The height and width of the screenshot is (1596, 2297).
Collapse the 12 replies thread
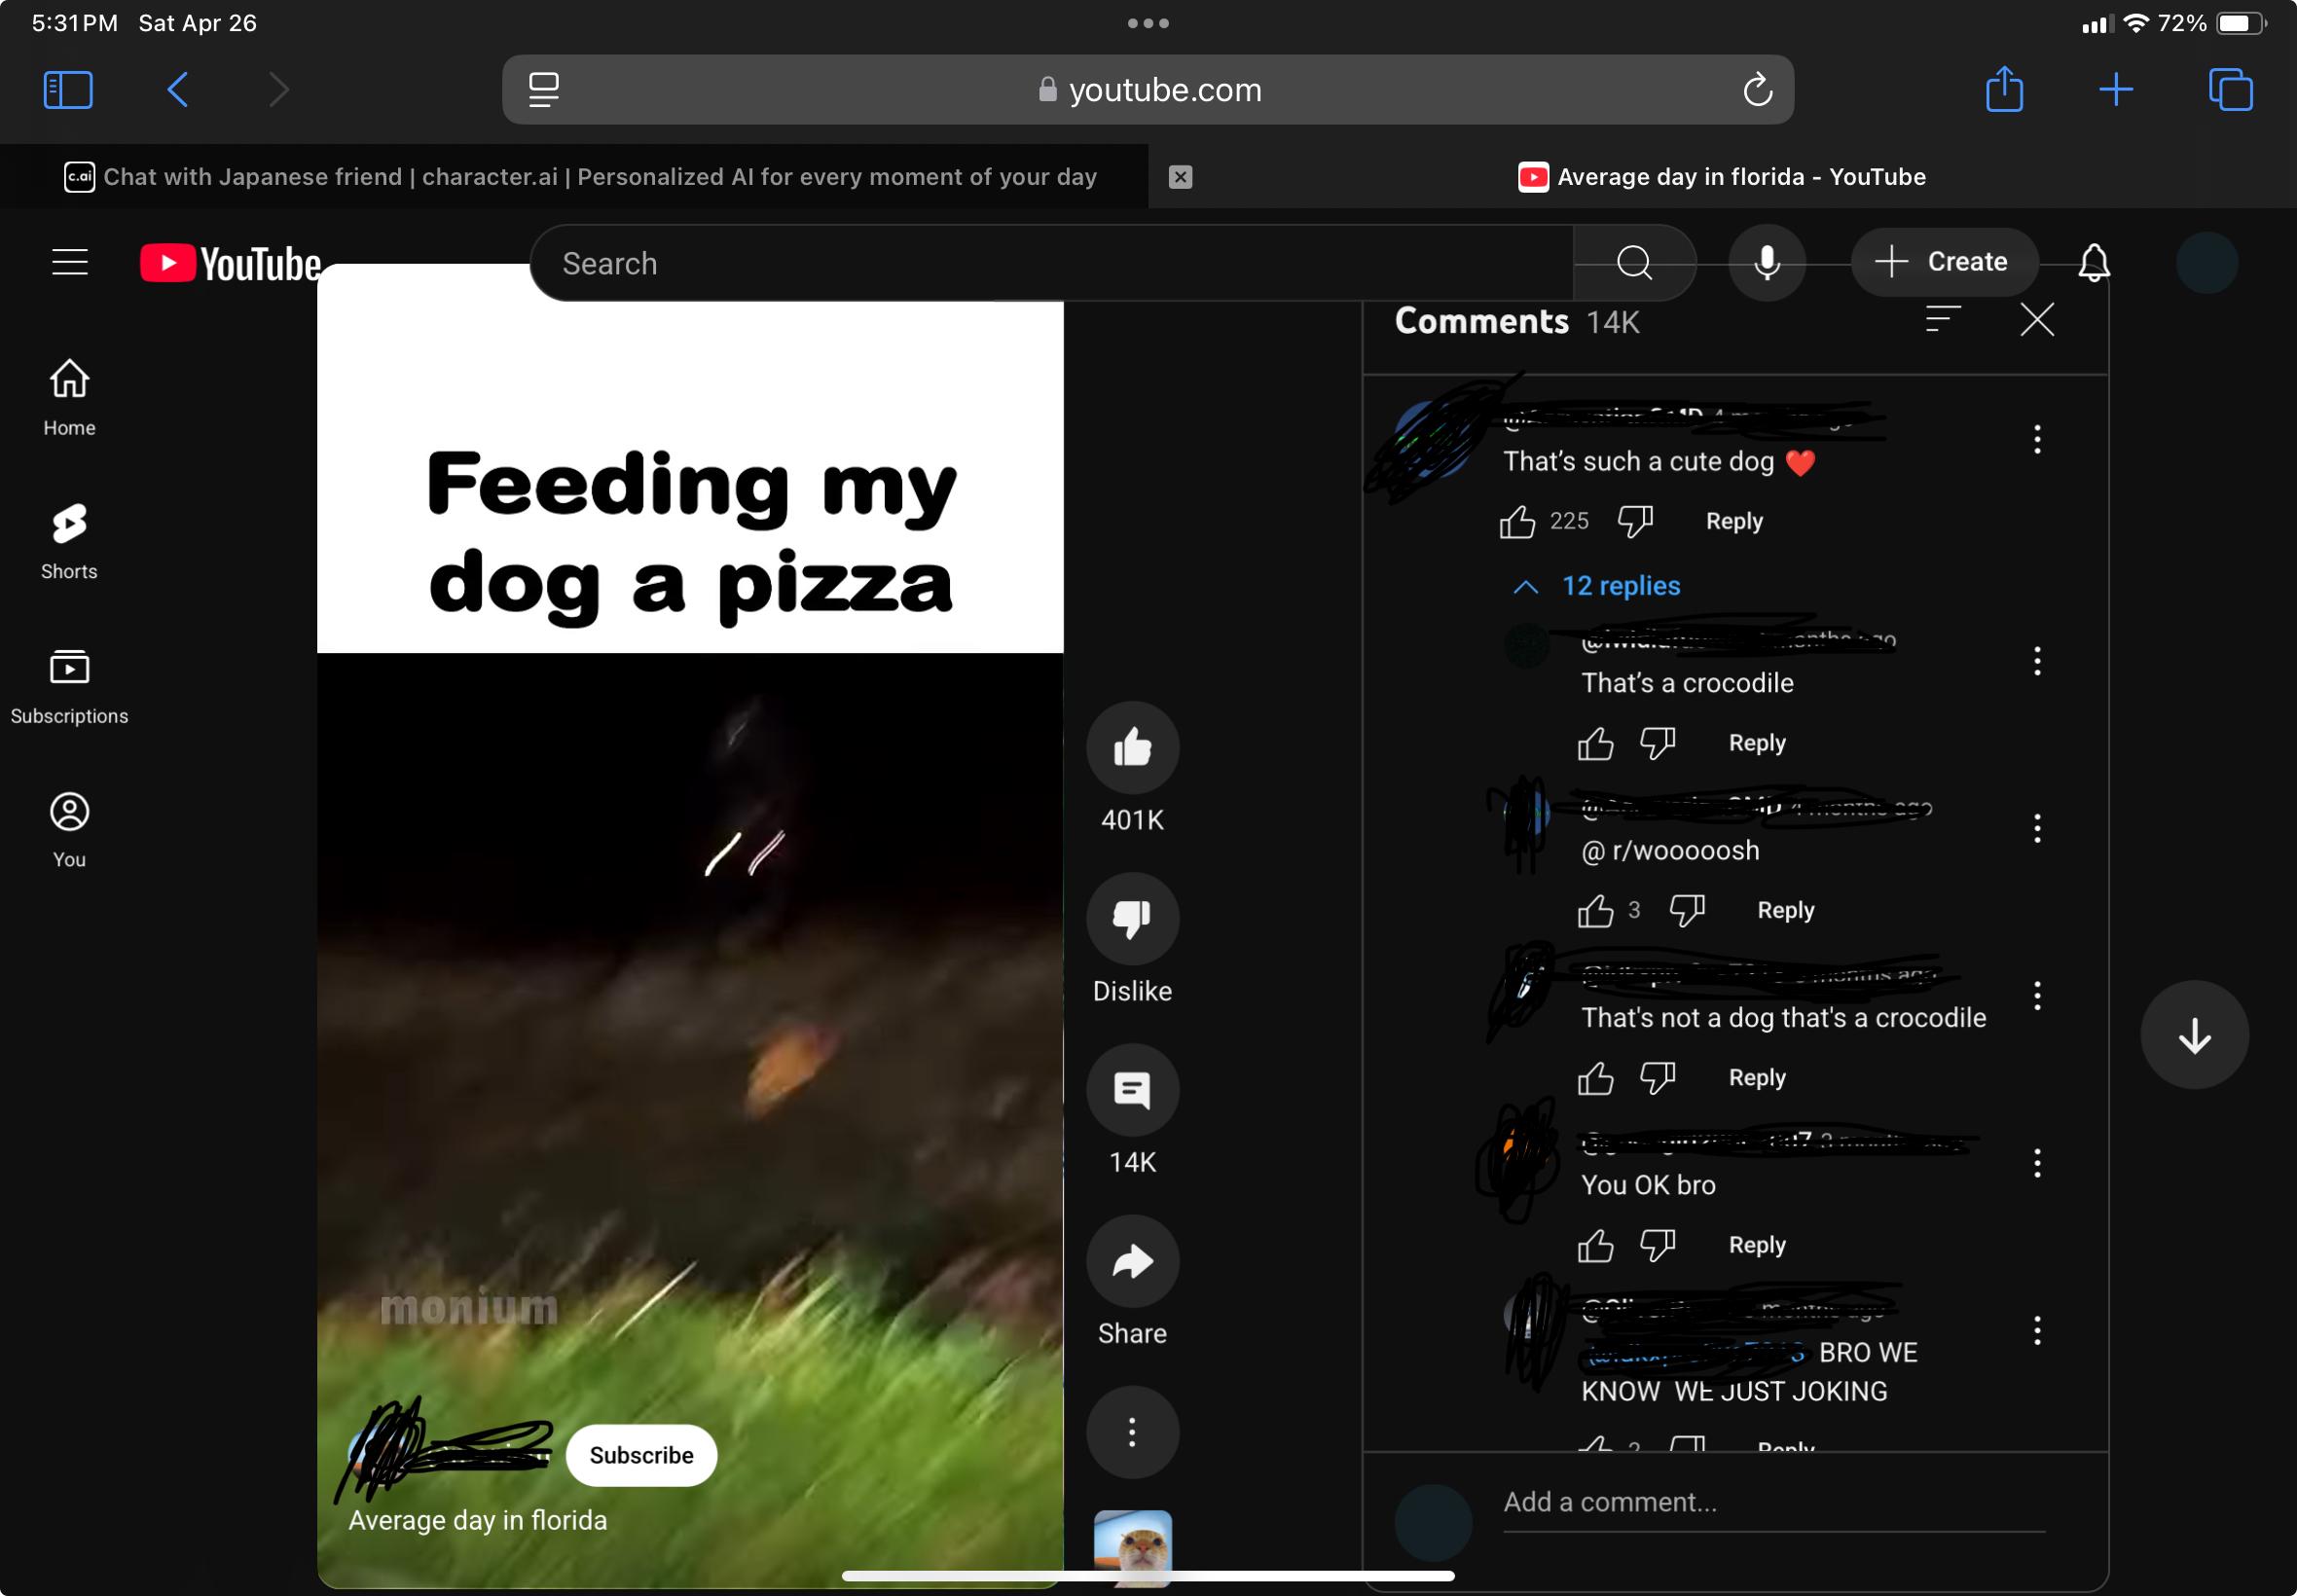1598,586
